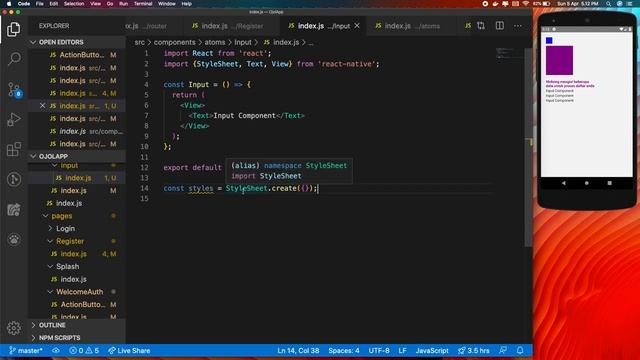Tap the emulator recent apps button

[610, 183]
